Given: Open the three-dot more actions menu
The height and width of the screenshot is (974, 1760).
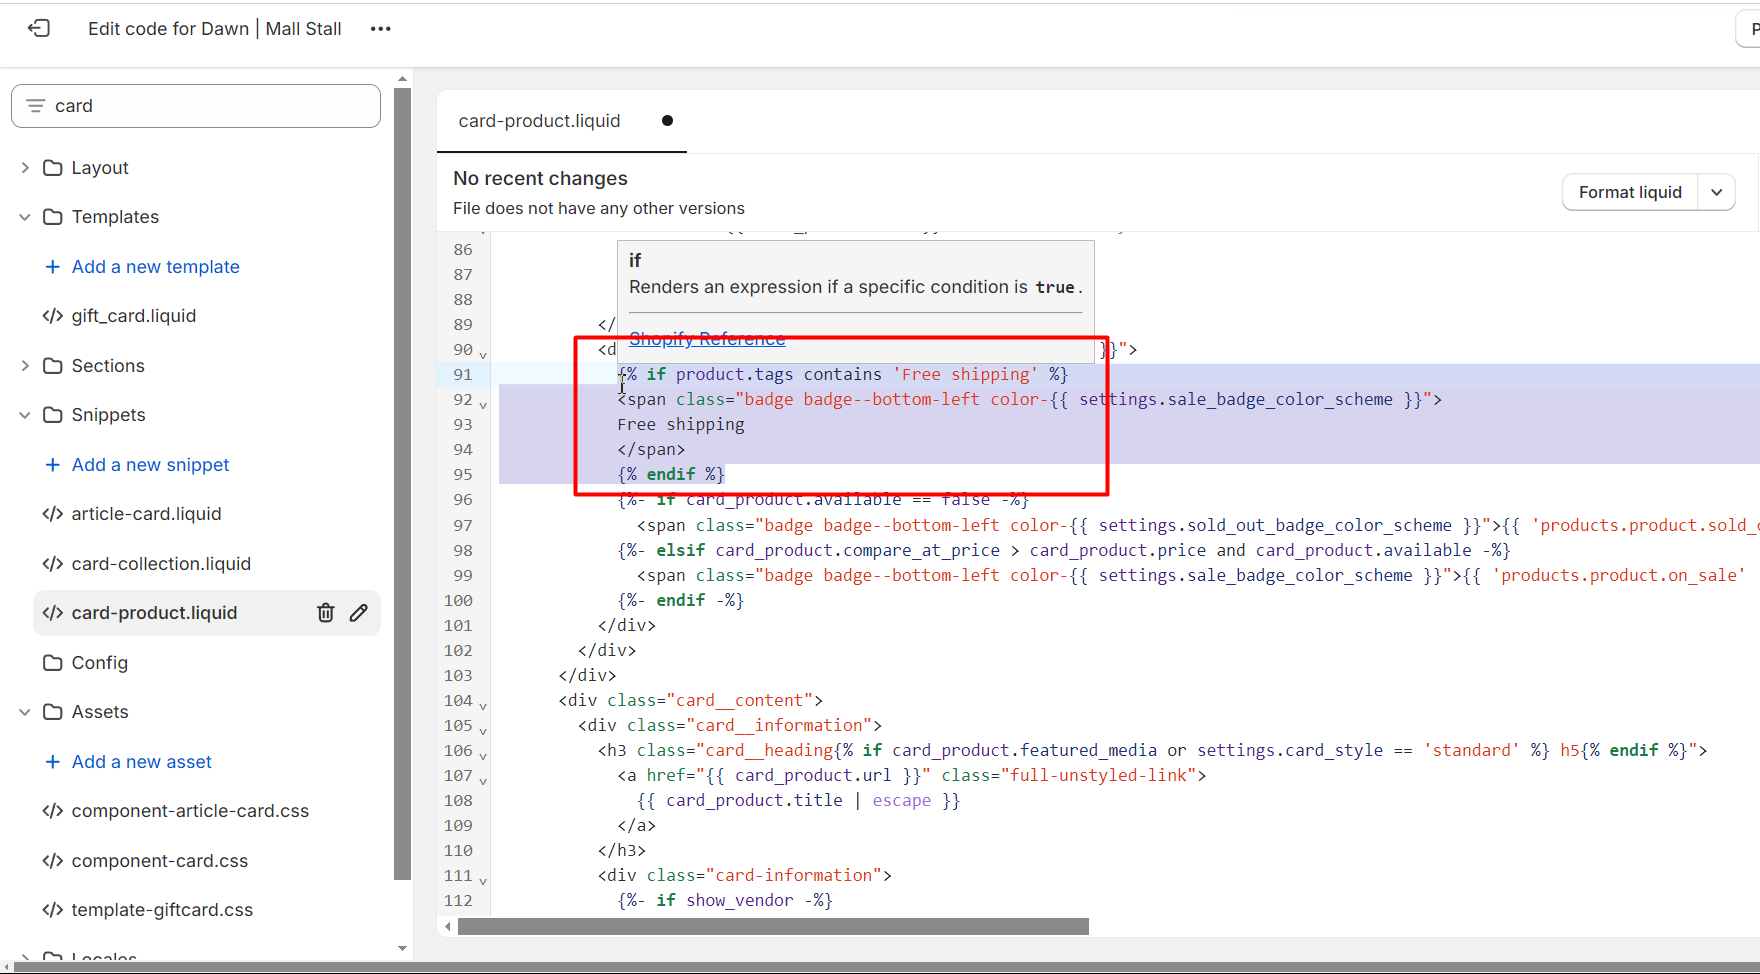Looking at the screenshot, I should 380,29.
